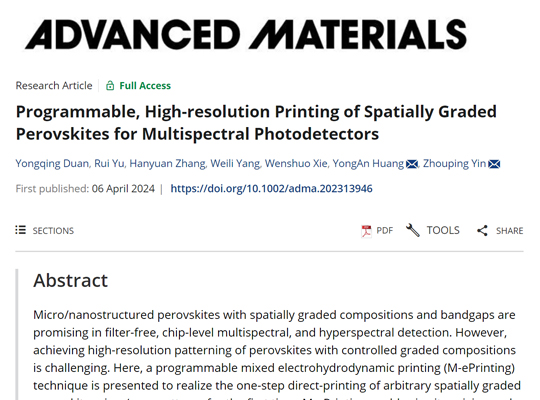Click author name Wenshuo Xie

(x=296, y=163)
